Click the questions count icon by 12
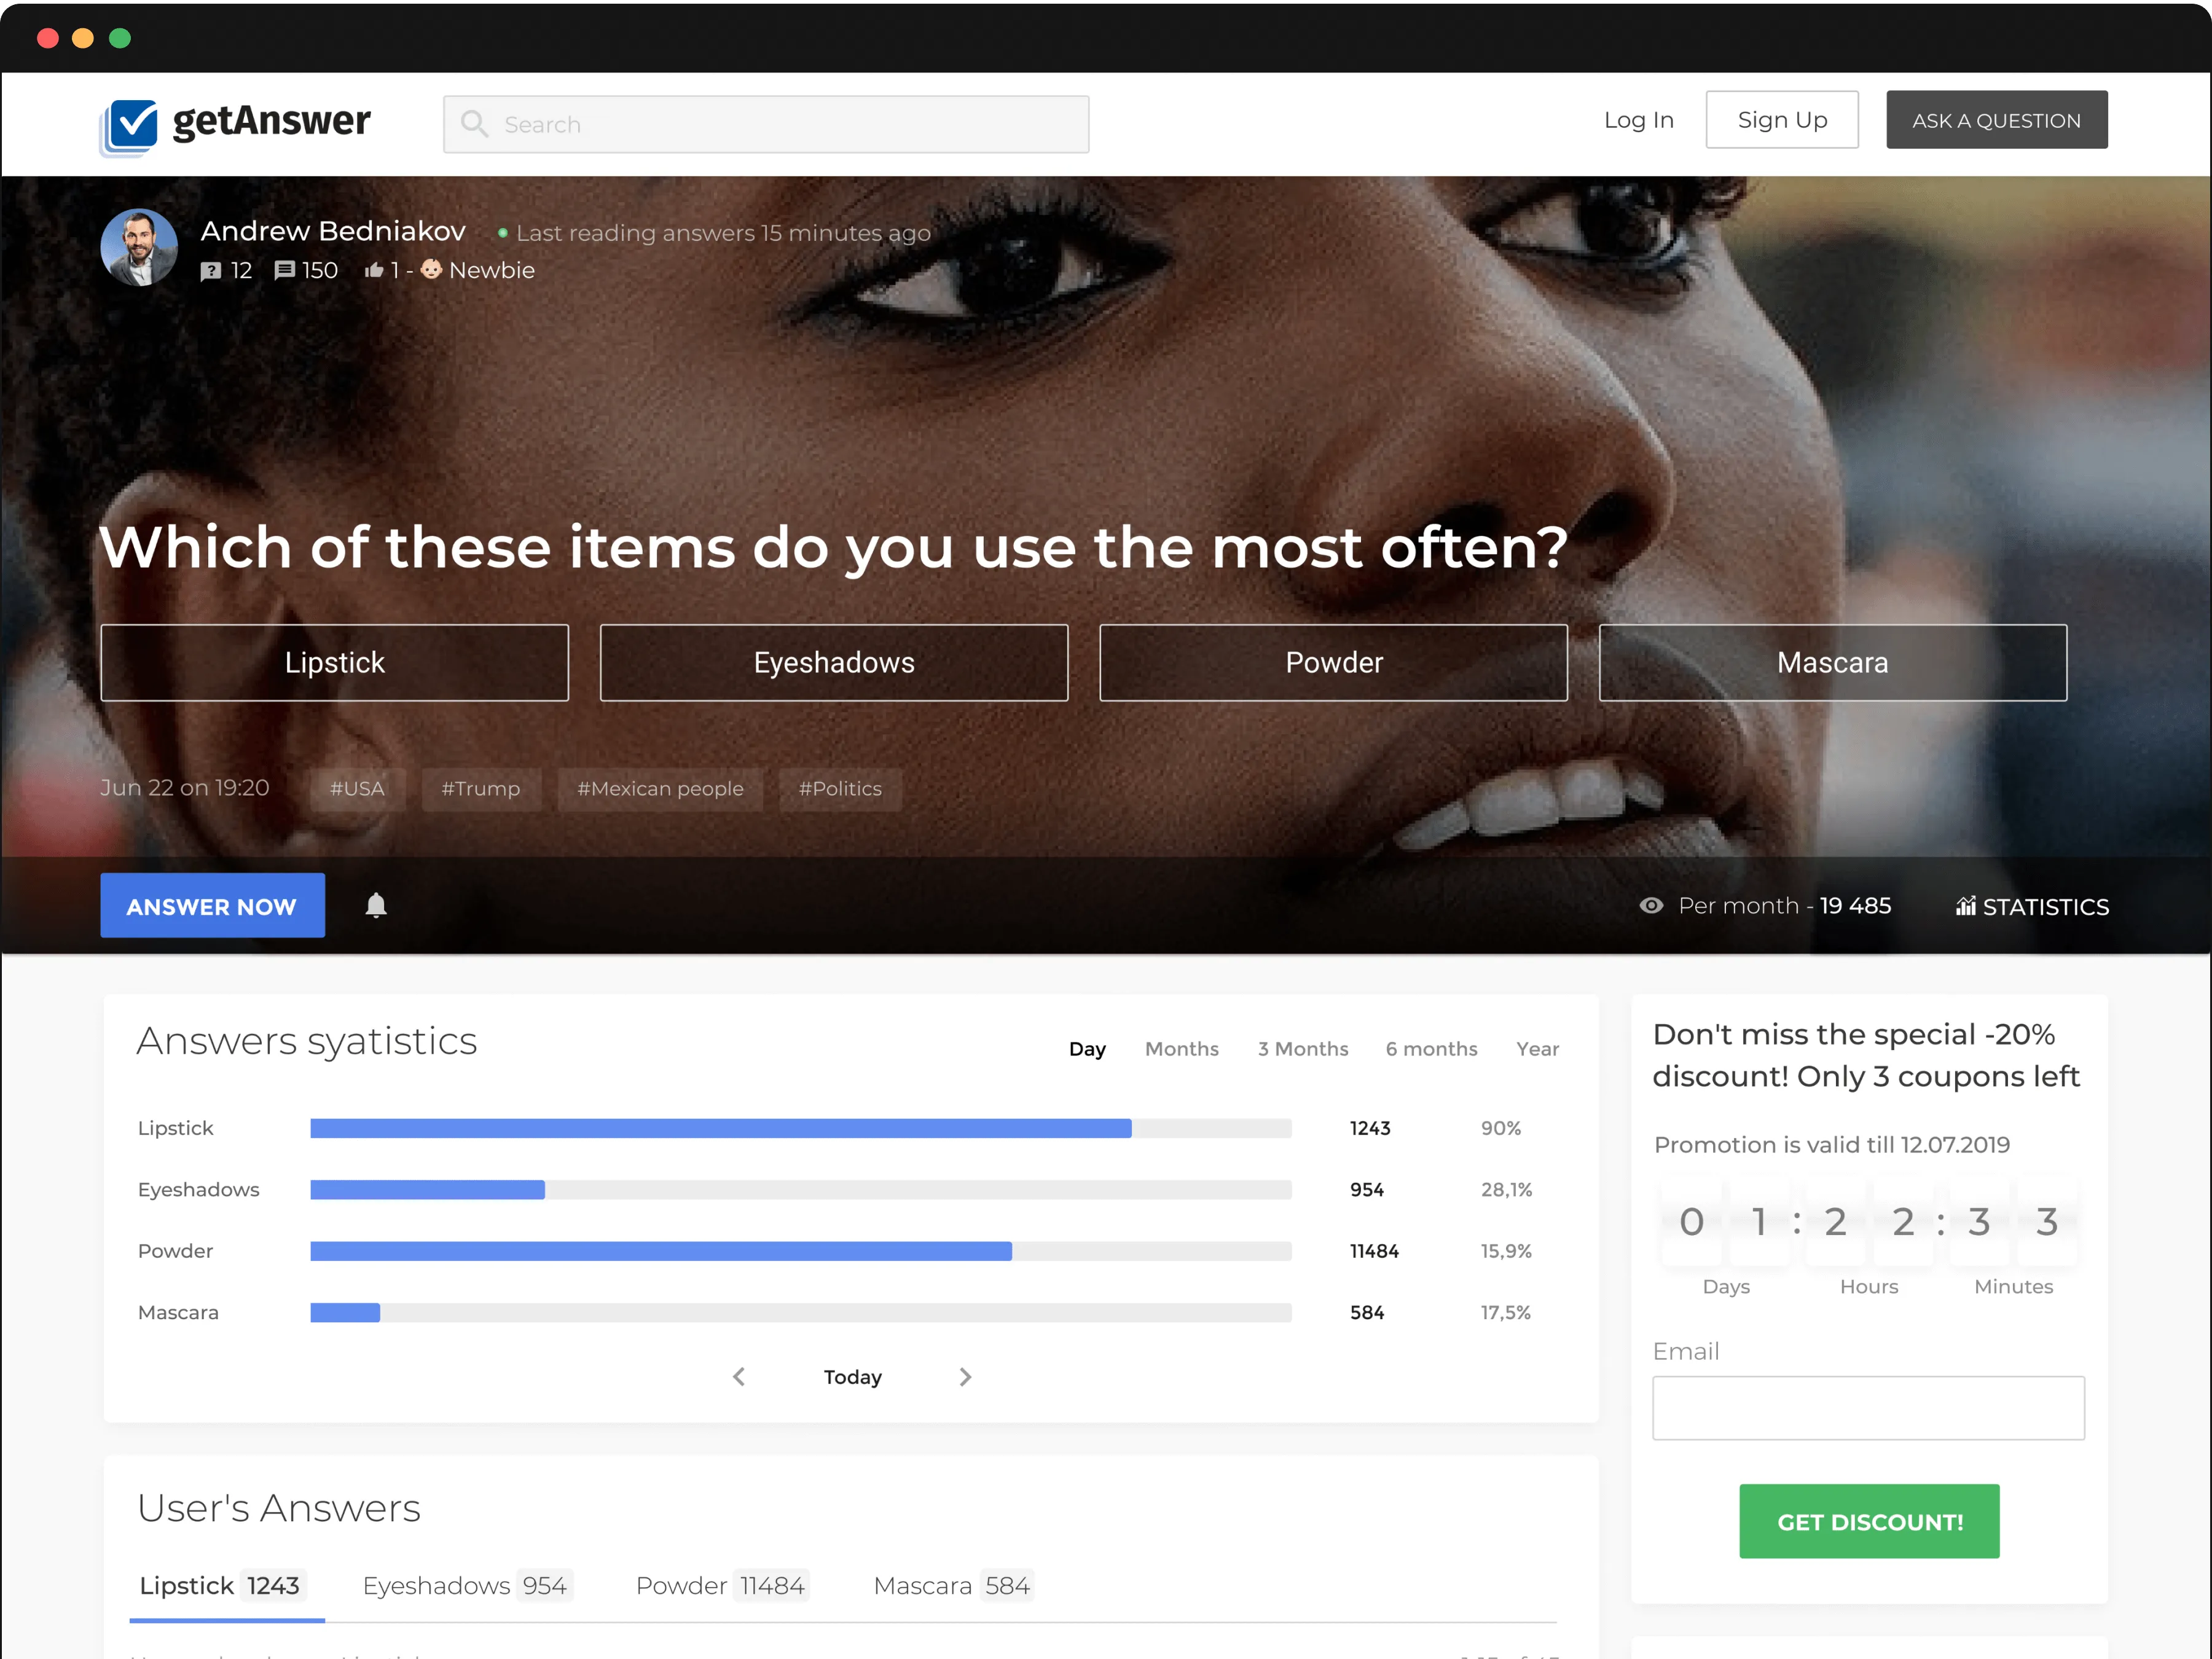 click(x=210, y=271)
